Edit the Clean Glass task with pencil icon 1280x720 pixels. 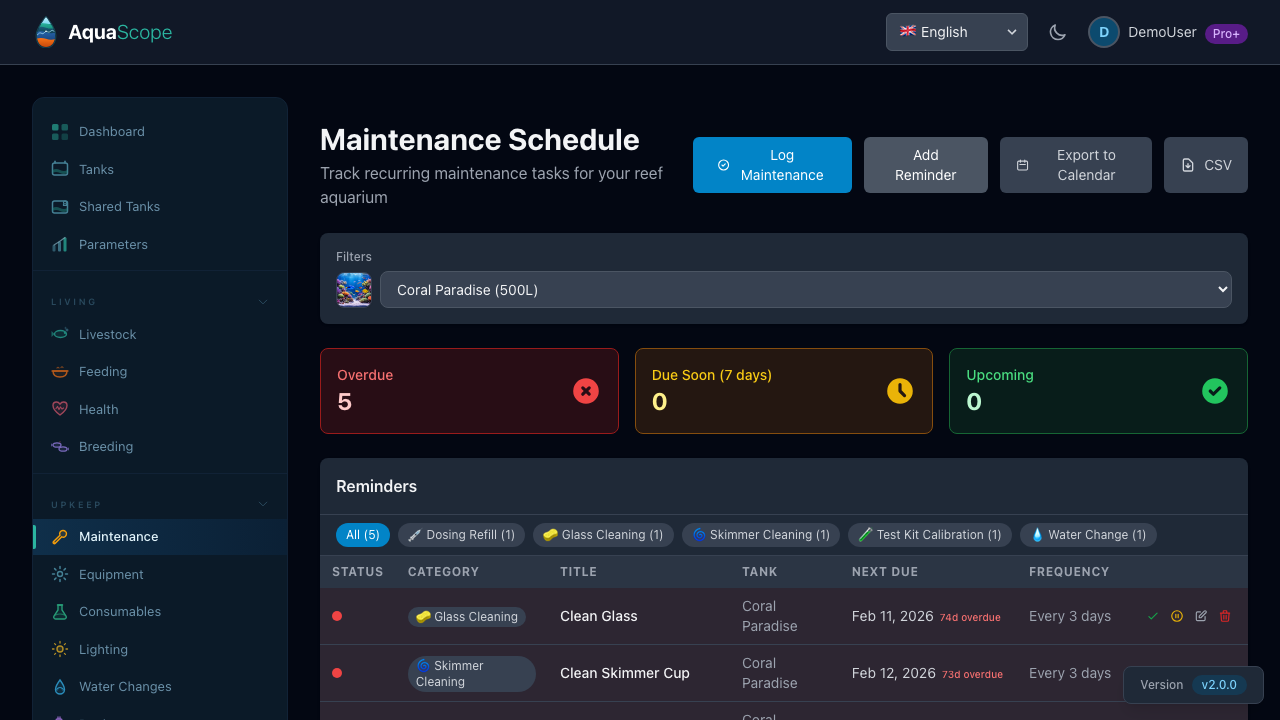(1200, 616)
